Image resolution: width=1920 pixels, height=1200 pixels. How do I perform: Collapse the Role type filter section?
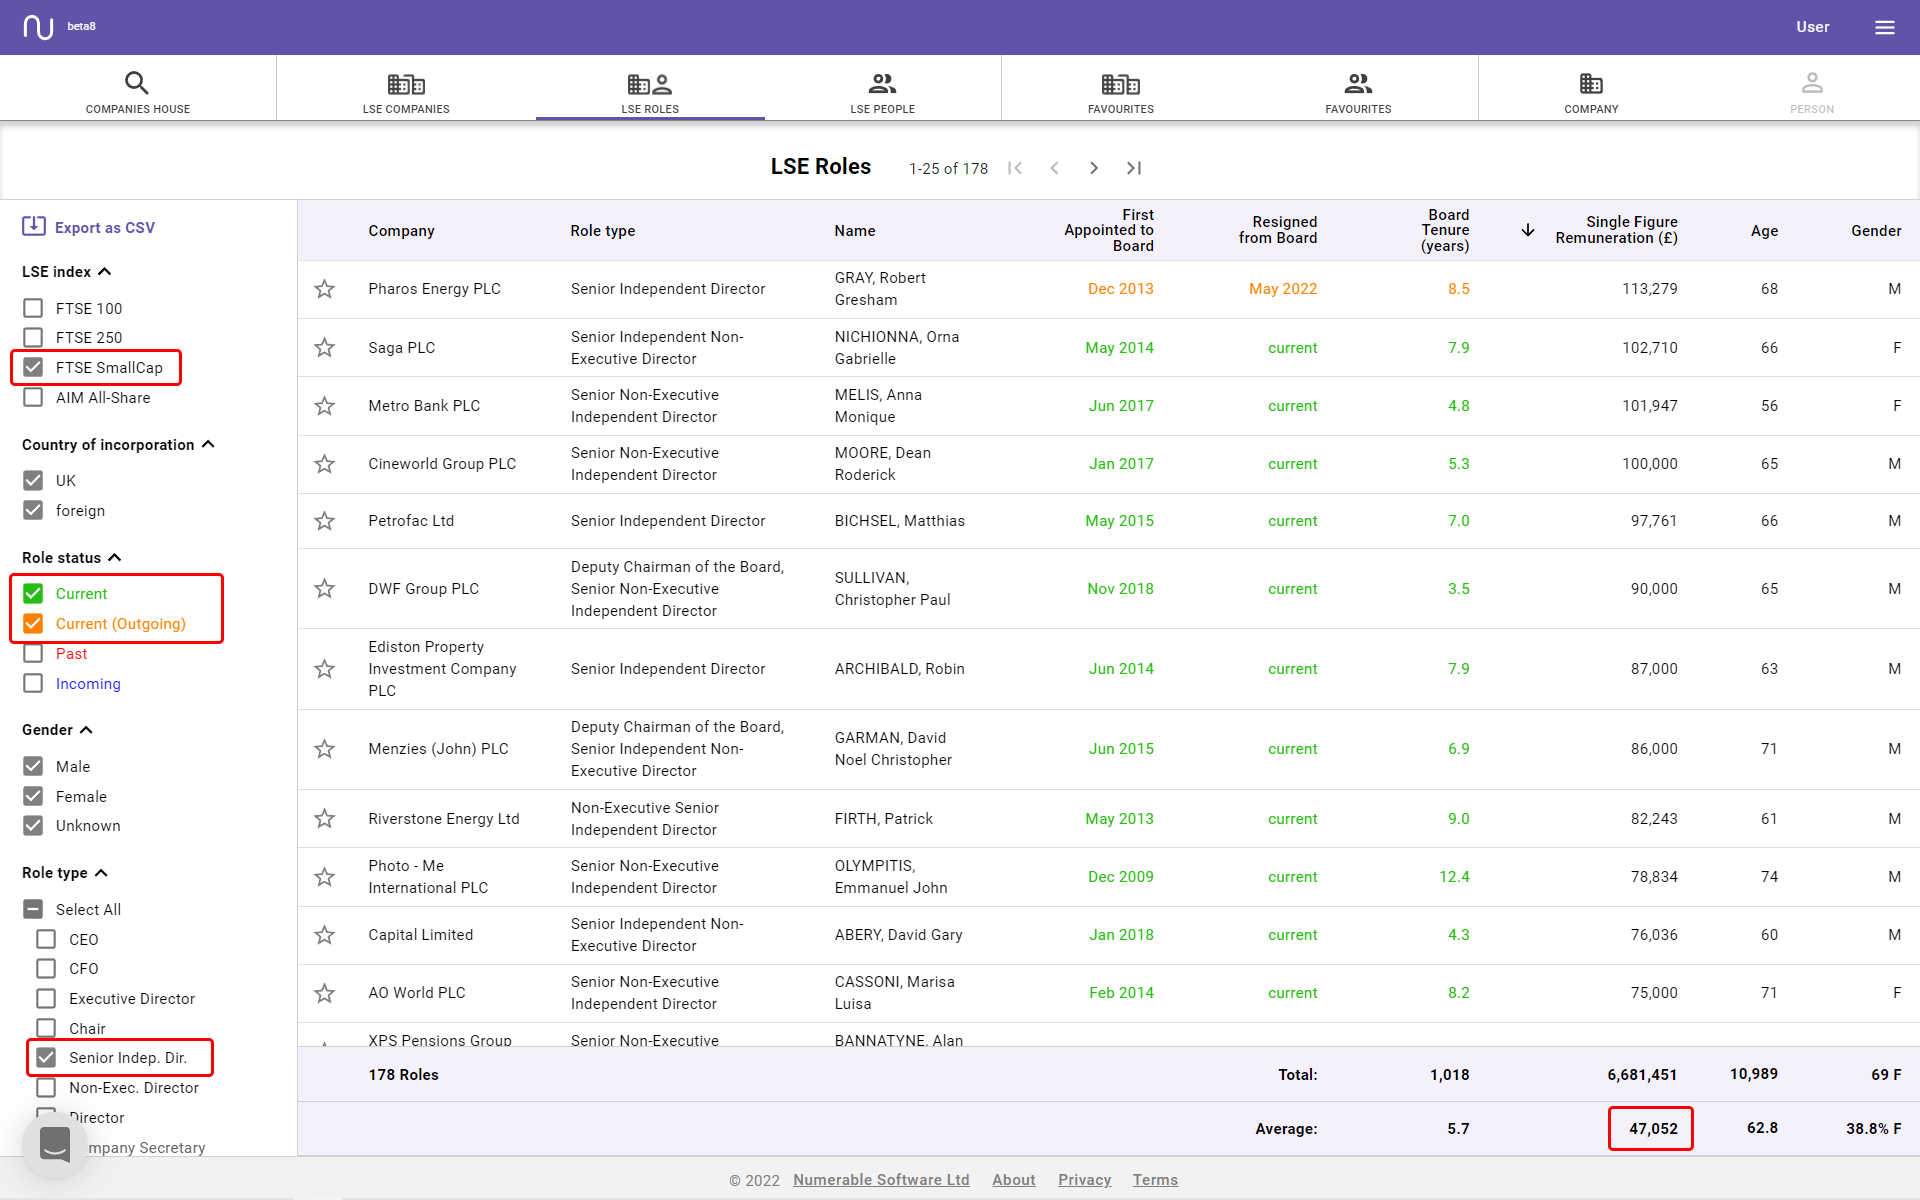(x=100, y=872)
